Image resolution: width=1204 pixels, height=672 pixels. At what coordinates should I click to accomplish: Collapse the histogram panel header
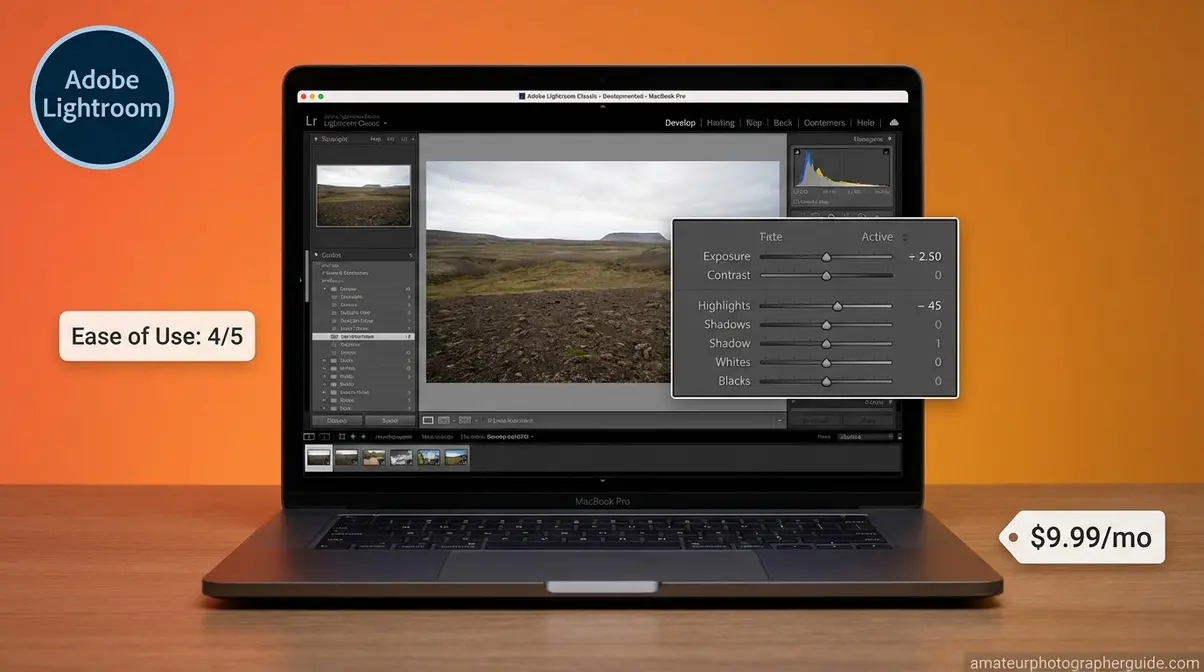[890, 139]
